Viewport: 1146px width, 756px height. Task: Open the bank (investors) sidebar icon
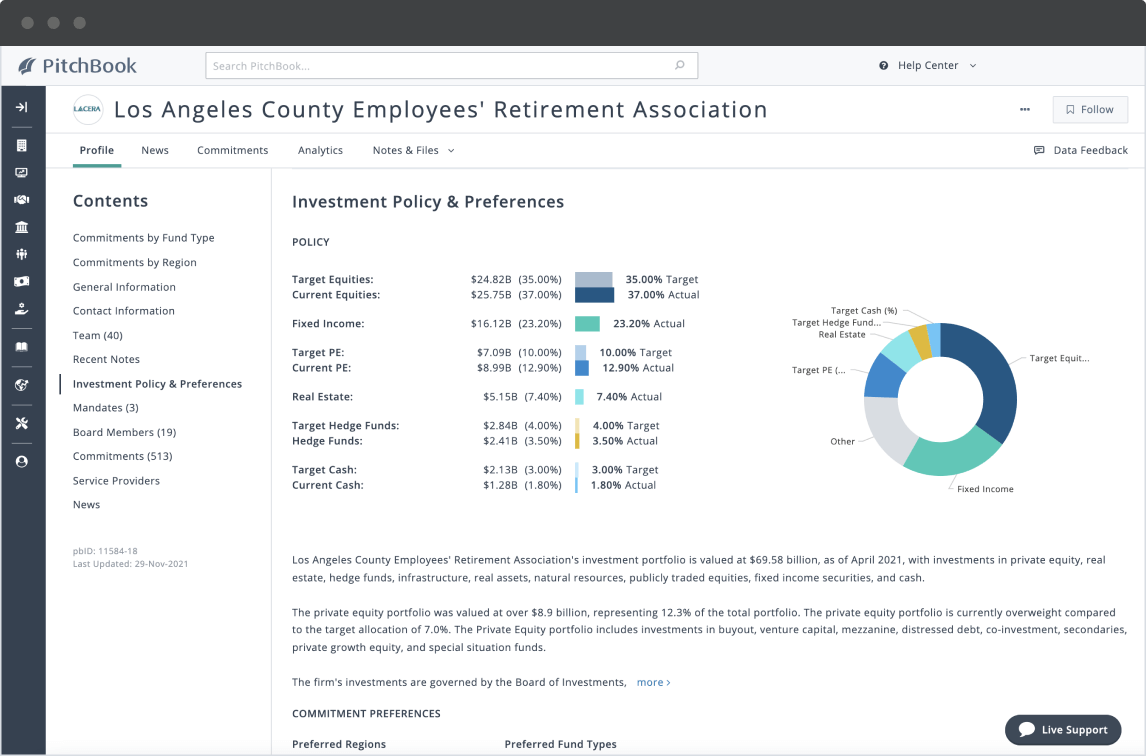22,227
